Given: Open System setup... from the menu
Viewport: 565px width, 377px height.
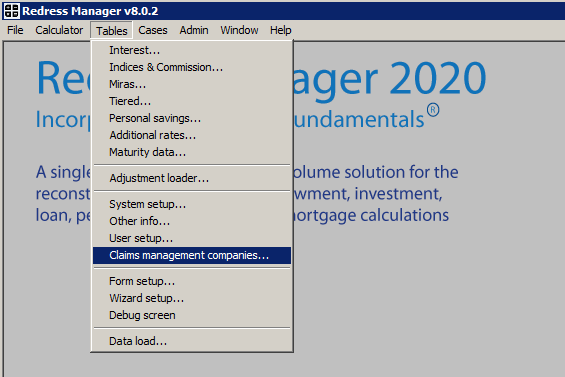Looking at the screenshot, I should (192, 204).
